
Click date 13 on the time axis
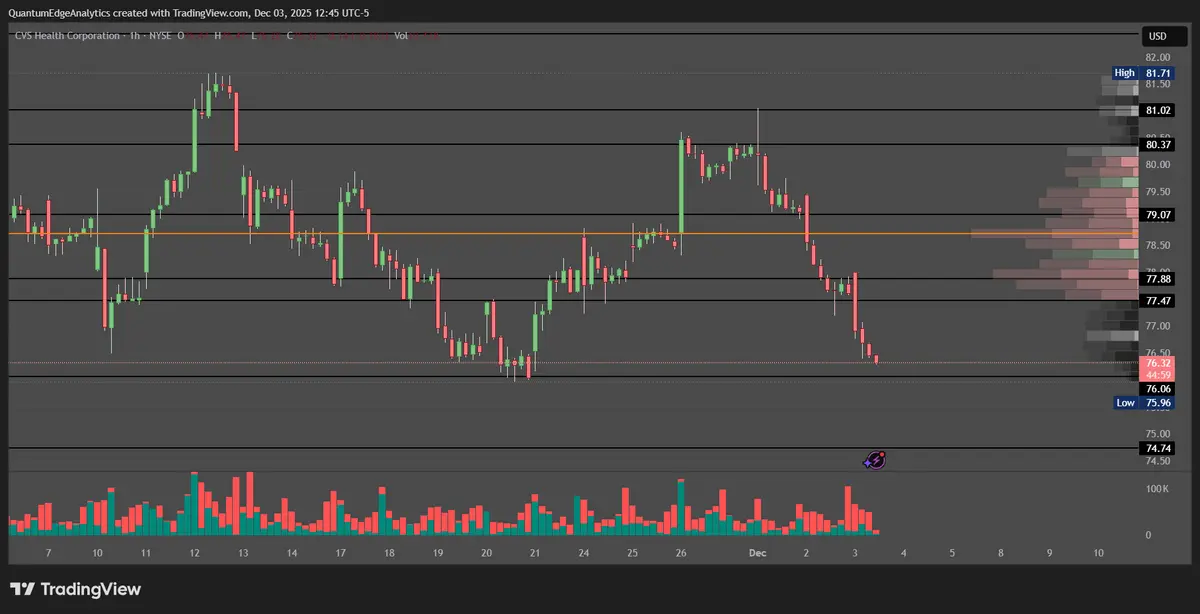[x=243, y=552]
